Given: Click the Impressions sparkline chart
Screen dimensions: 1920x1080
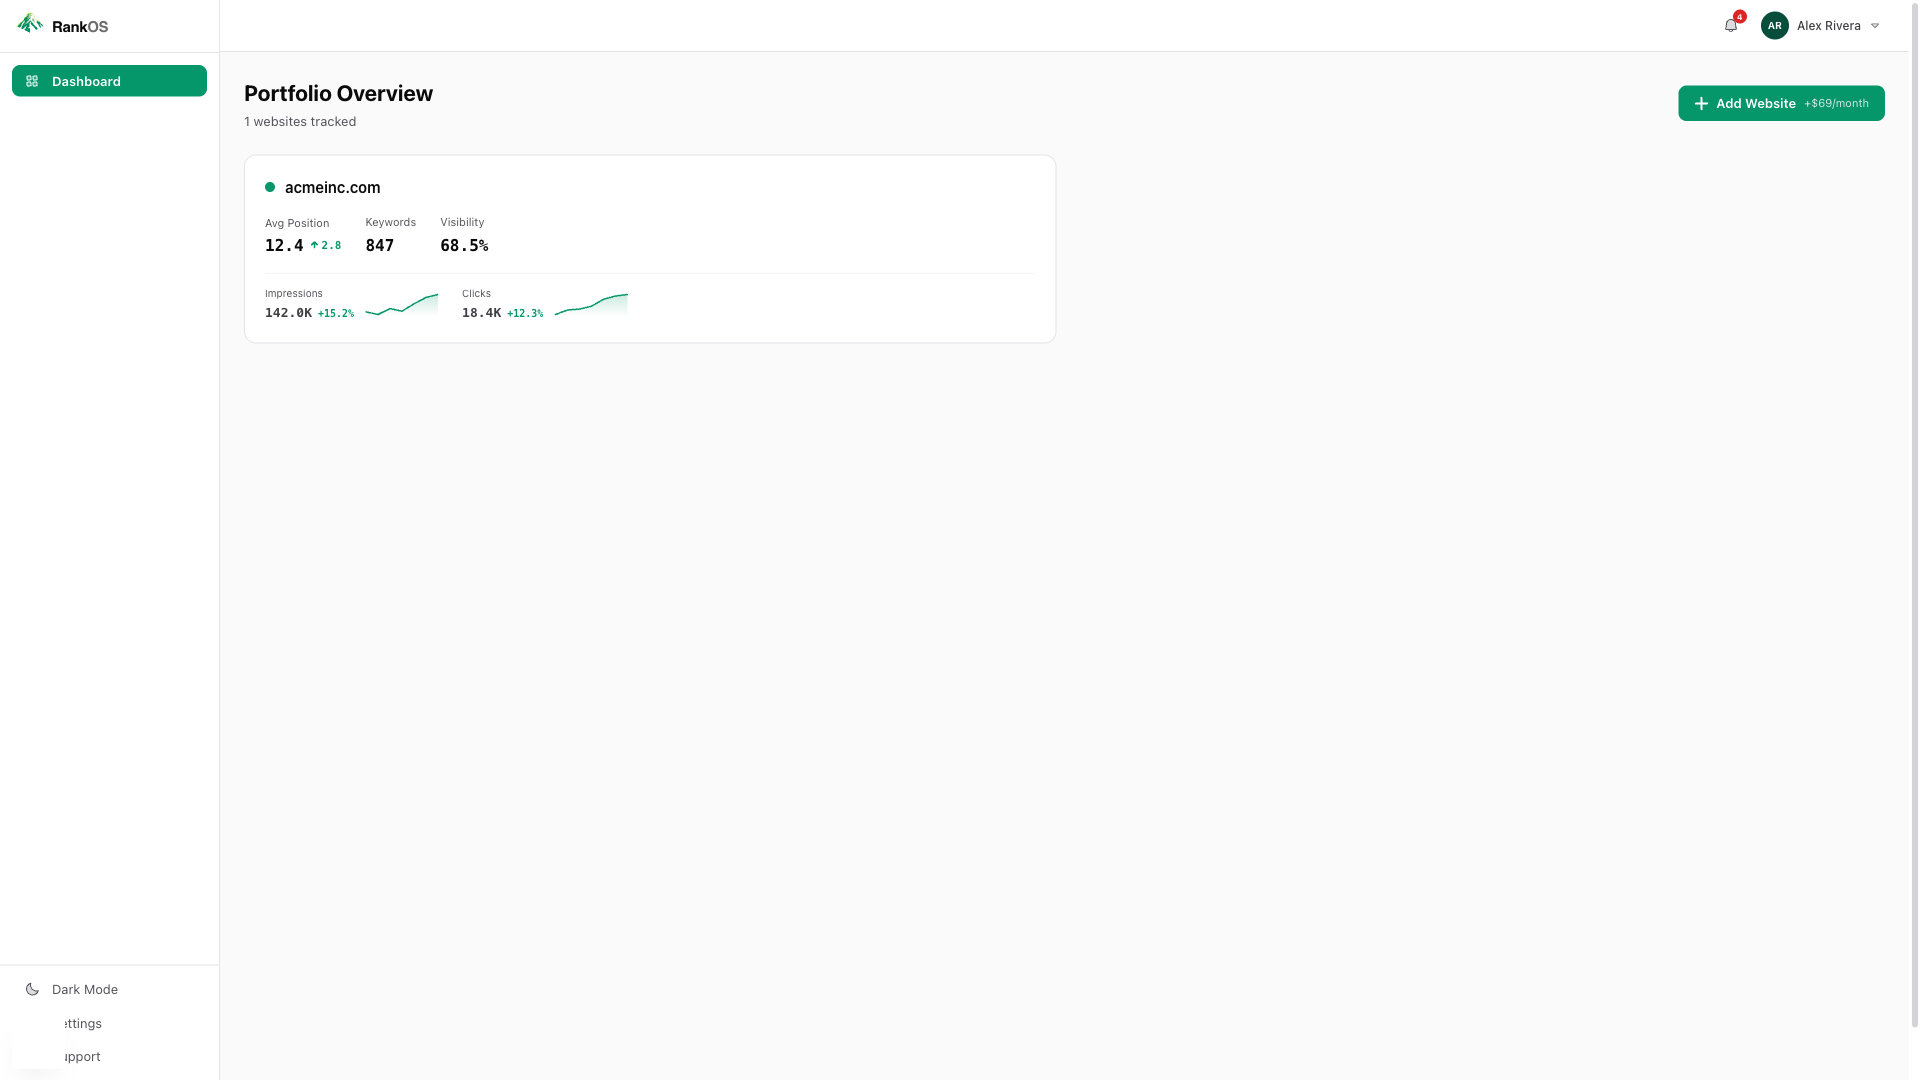Looking at the screenshot, I should [x=401, y=305].
